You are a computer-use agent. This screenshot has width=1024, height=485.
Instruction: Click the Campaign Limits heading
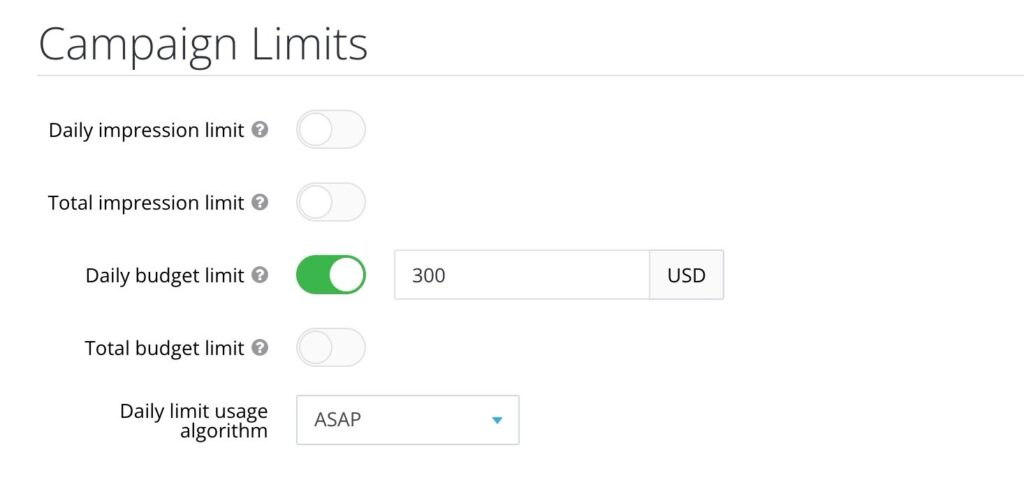[203, 44]
